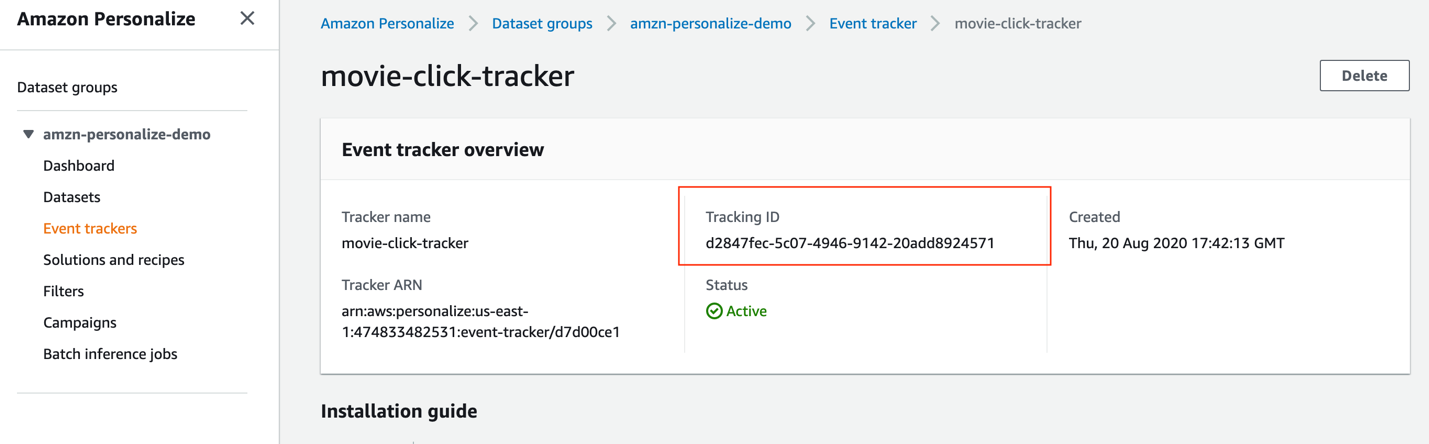This screenshot has width=1429, height=444.
Task: Delete the movie-click-tracker
Action: [1364, 76]
